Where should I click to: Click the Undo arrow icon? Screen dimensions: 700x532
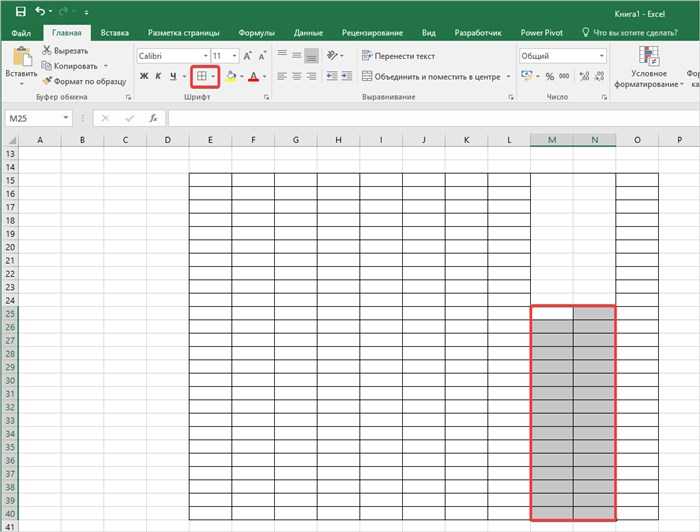point(40,11)
